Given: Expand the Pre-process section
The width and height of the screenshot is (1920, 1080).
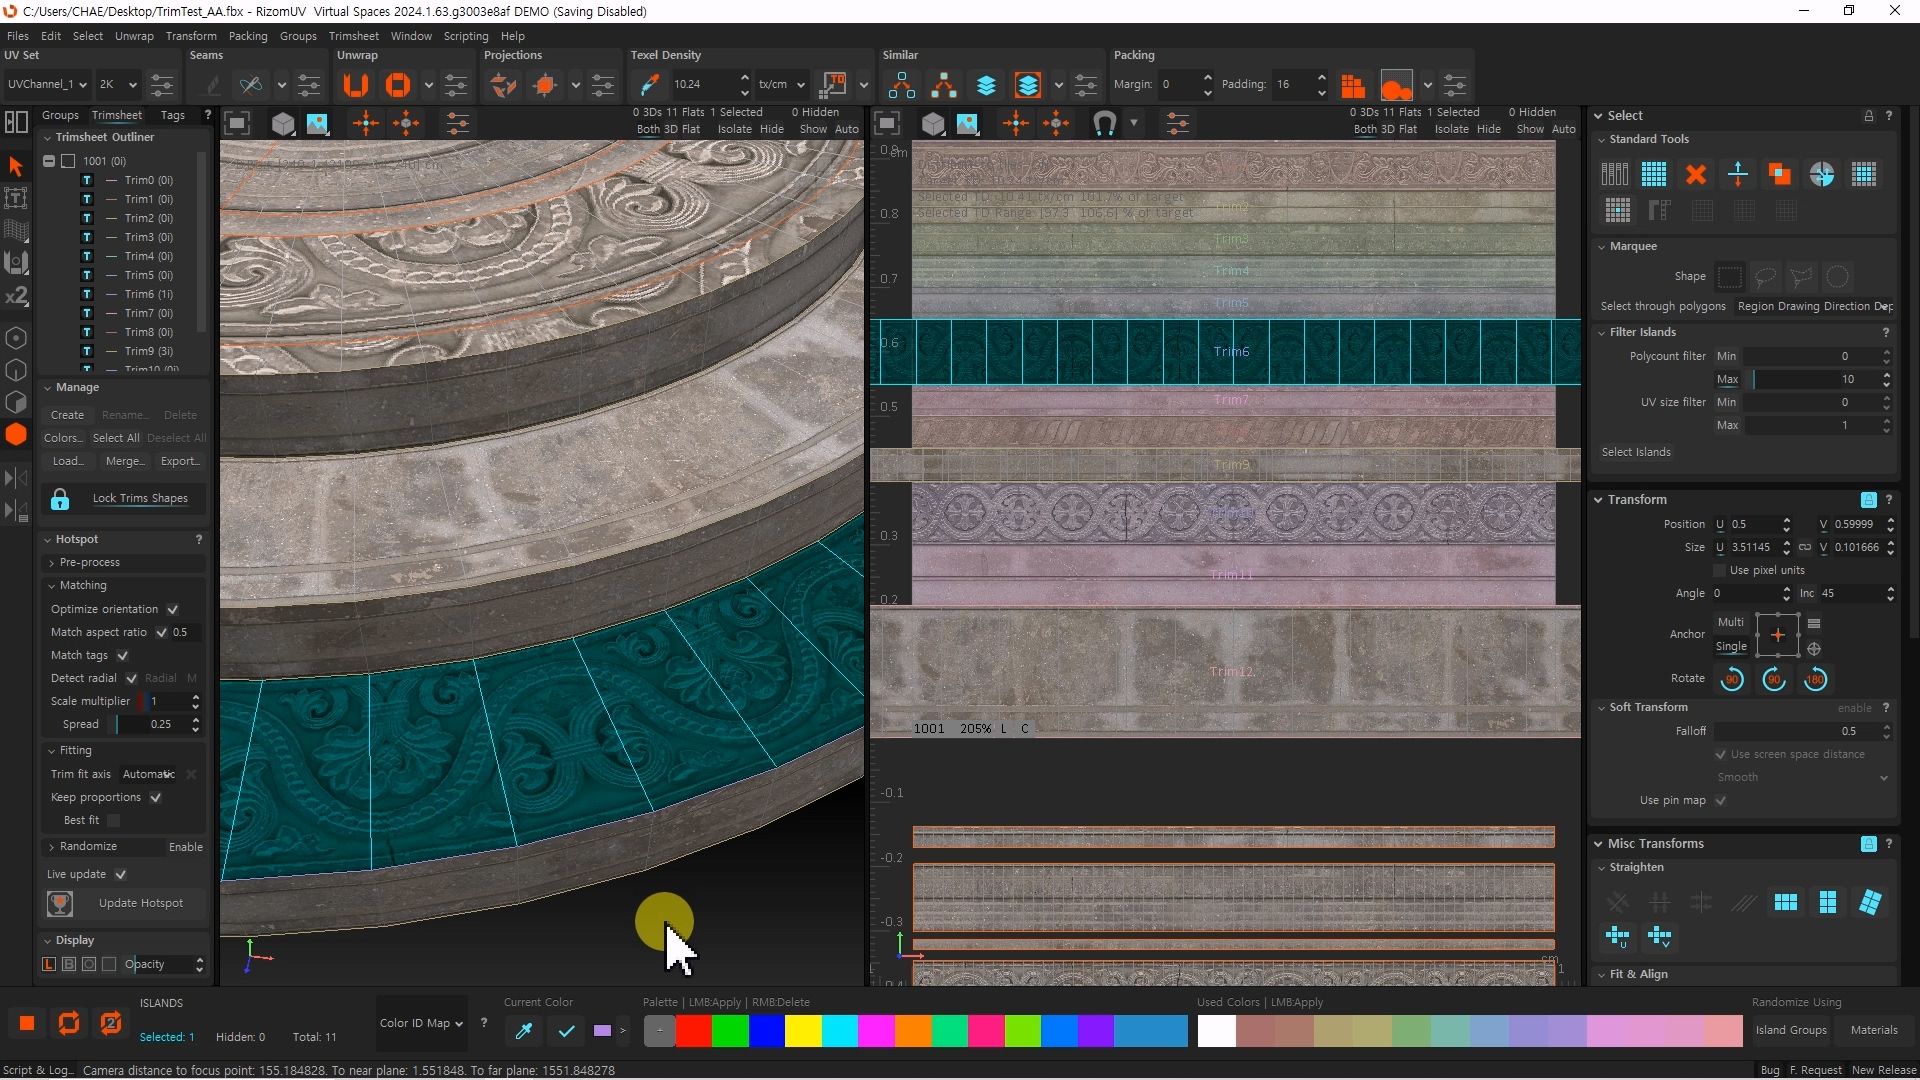Looking at the screenshot, I should point(89,563).
